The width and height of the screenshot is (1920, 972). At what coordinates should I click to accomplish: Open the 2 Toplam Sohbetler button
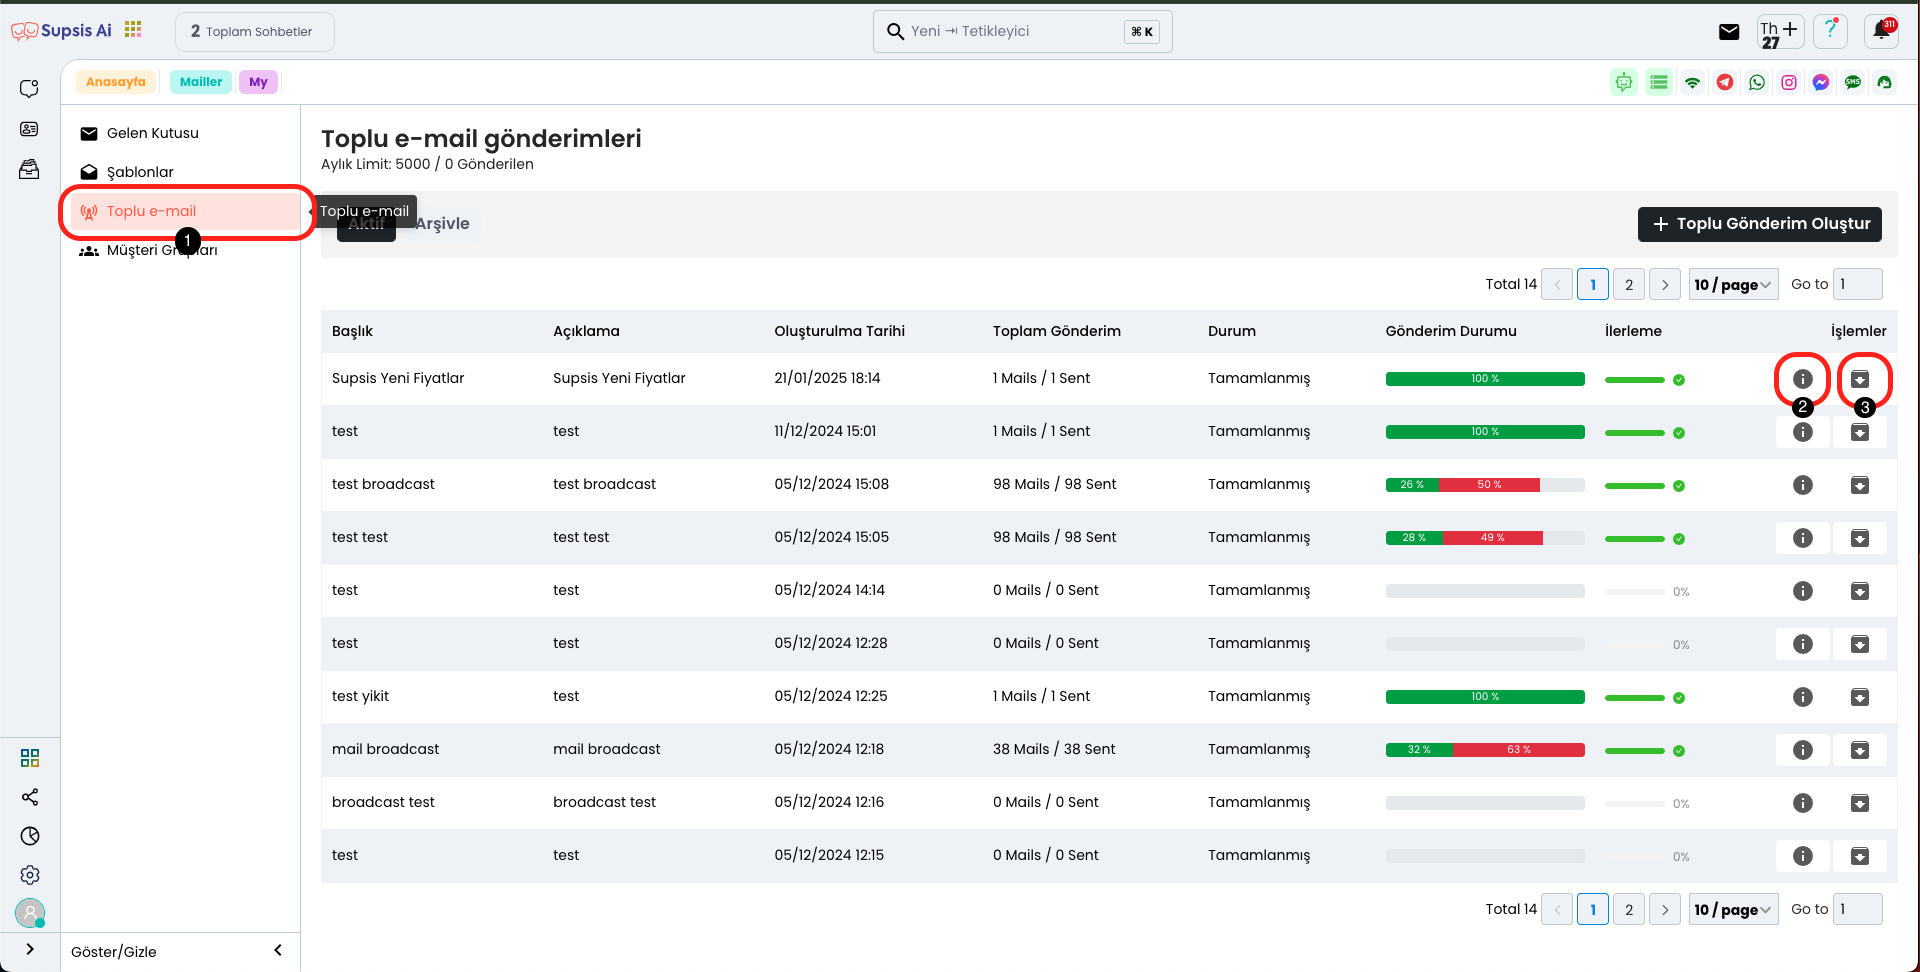(254, 32)
